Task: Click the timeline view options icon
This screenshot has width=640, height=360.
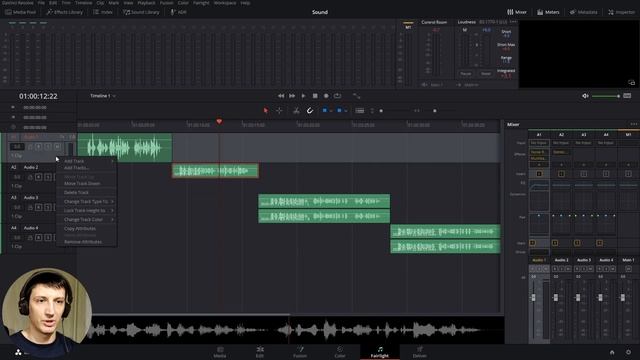Action: (x=360, y=111)
